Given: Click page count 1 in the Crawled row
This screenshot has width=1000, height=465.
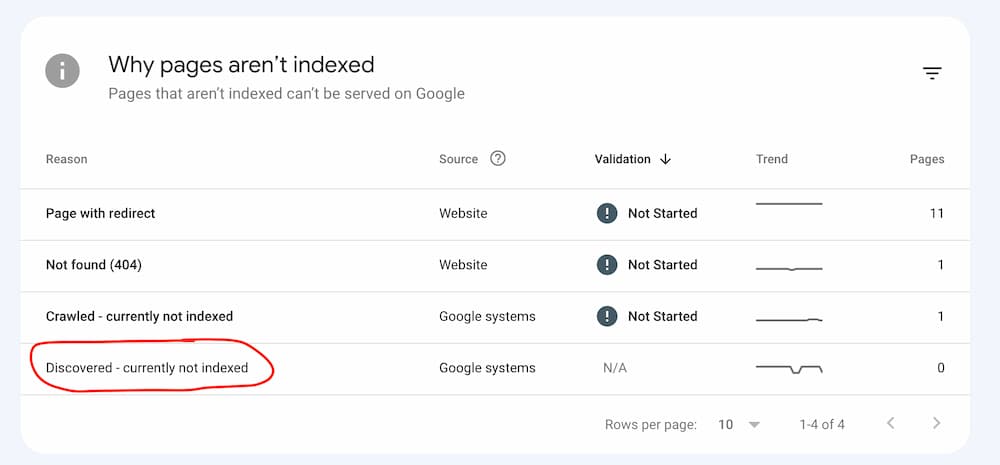Looking at the screenshot, I should point(941,316).
